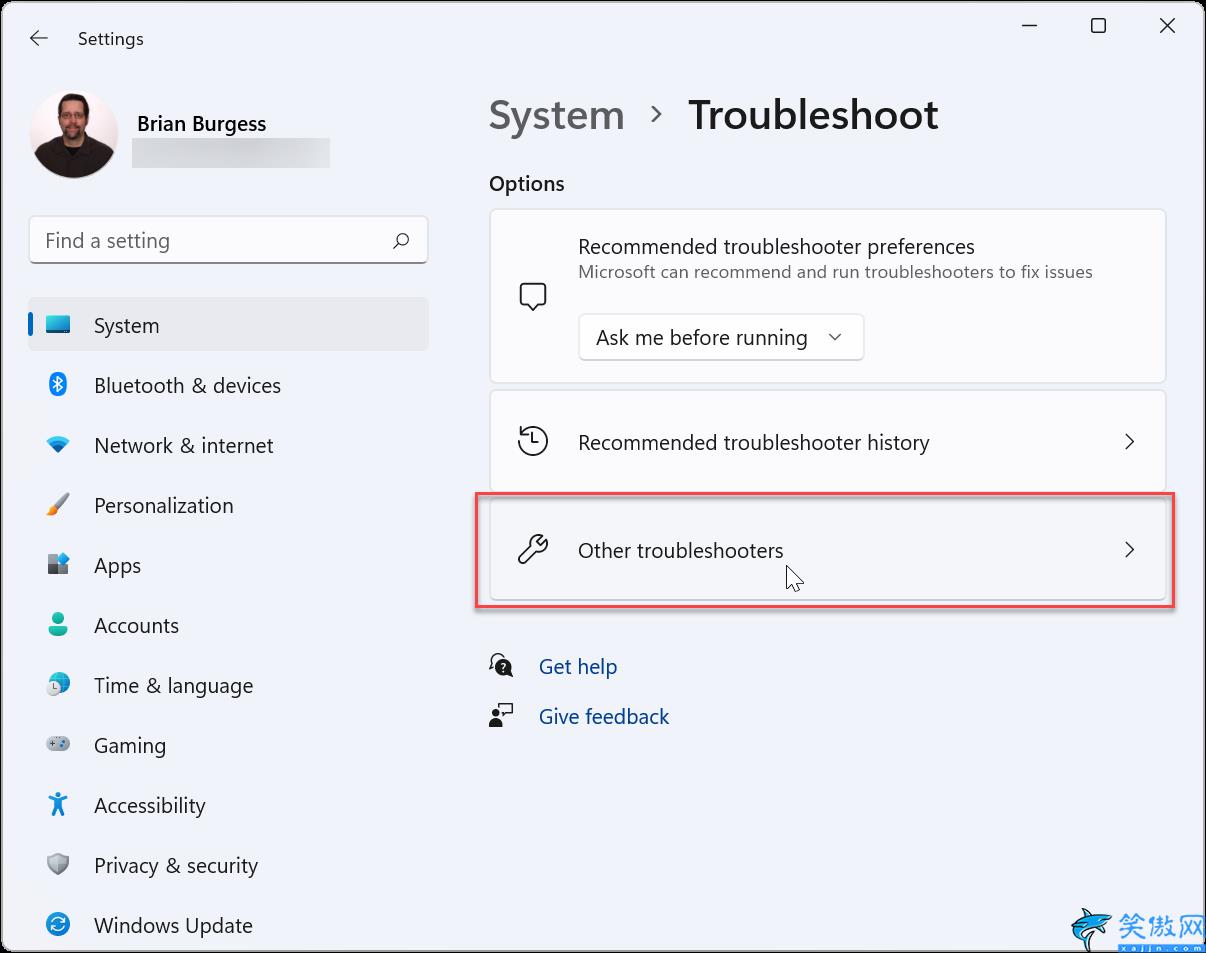Click the Recommended troubleshooter history label
This screenshot has height=953, width=1206.
coord(754,442)
